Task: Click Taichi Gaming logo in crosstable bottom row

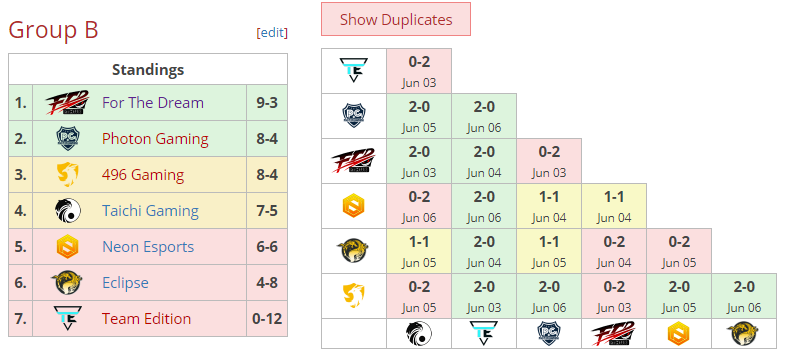Action: pos(419,333)
